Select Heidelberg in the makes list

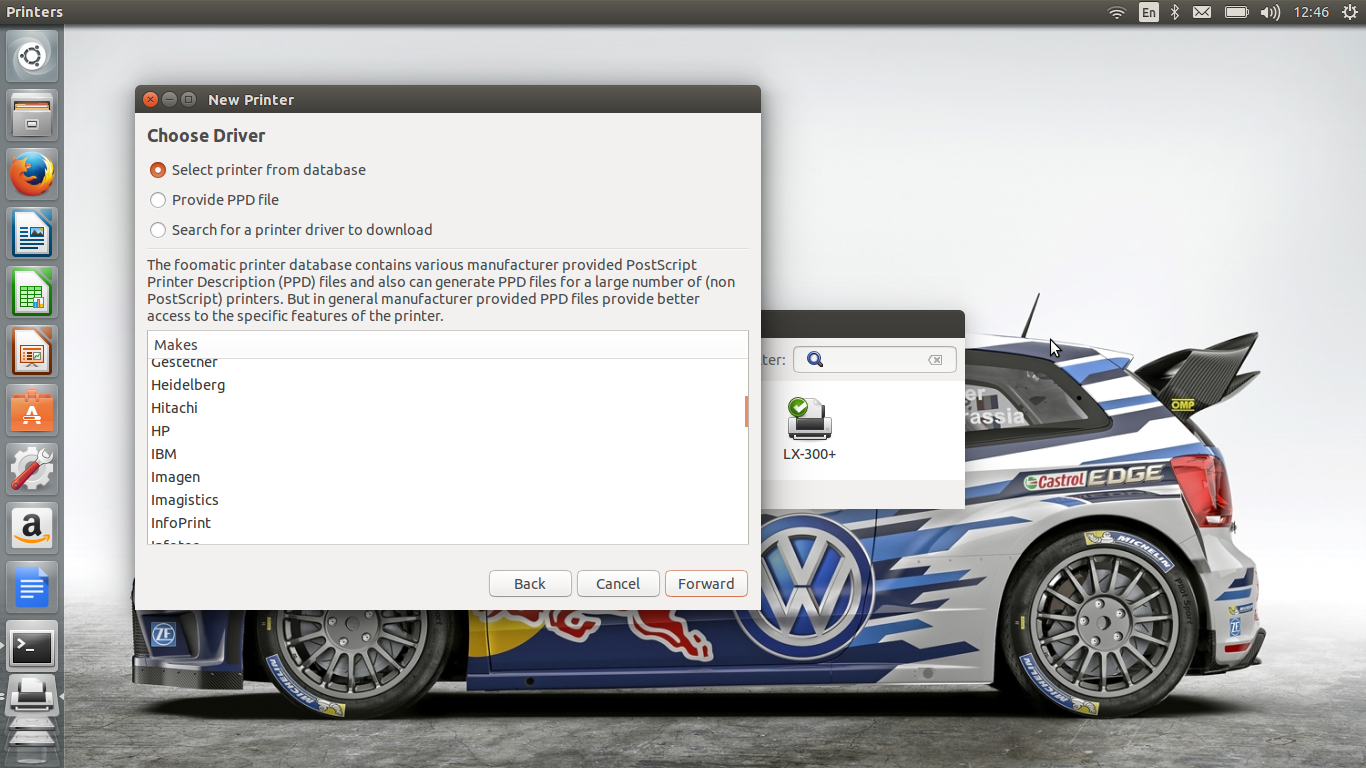point(448,385)
